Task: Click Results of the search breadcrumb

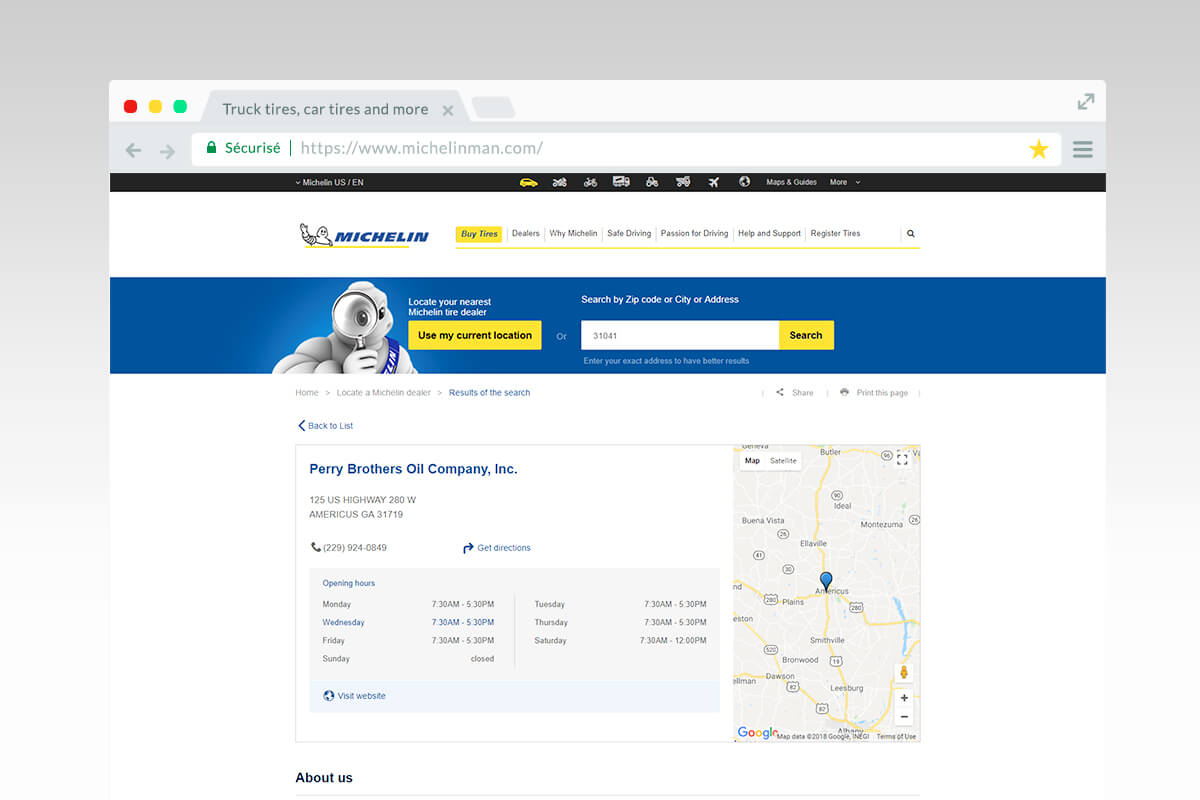Action: point(490,393)
